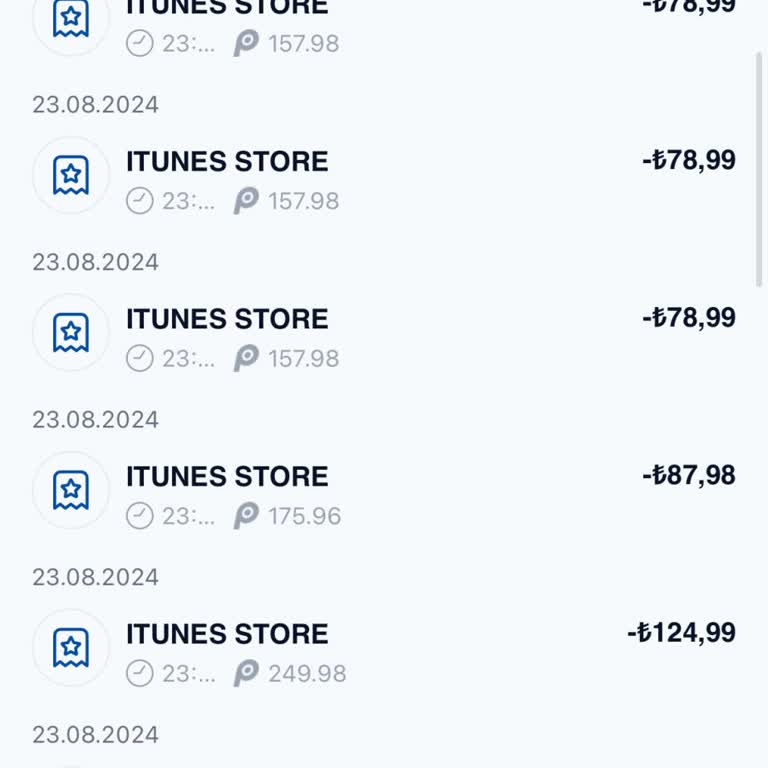Image resolution: width=768 pixels, height=768 pixels.
Task: Tap the points icon beside 249.98
Action: (246, 674)
